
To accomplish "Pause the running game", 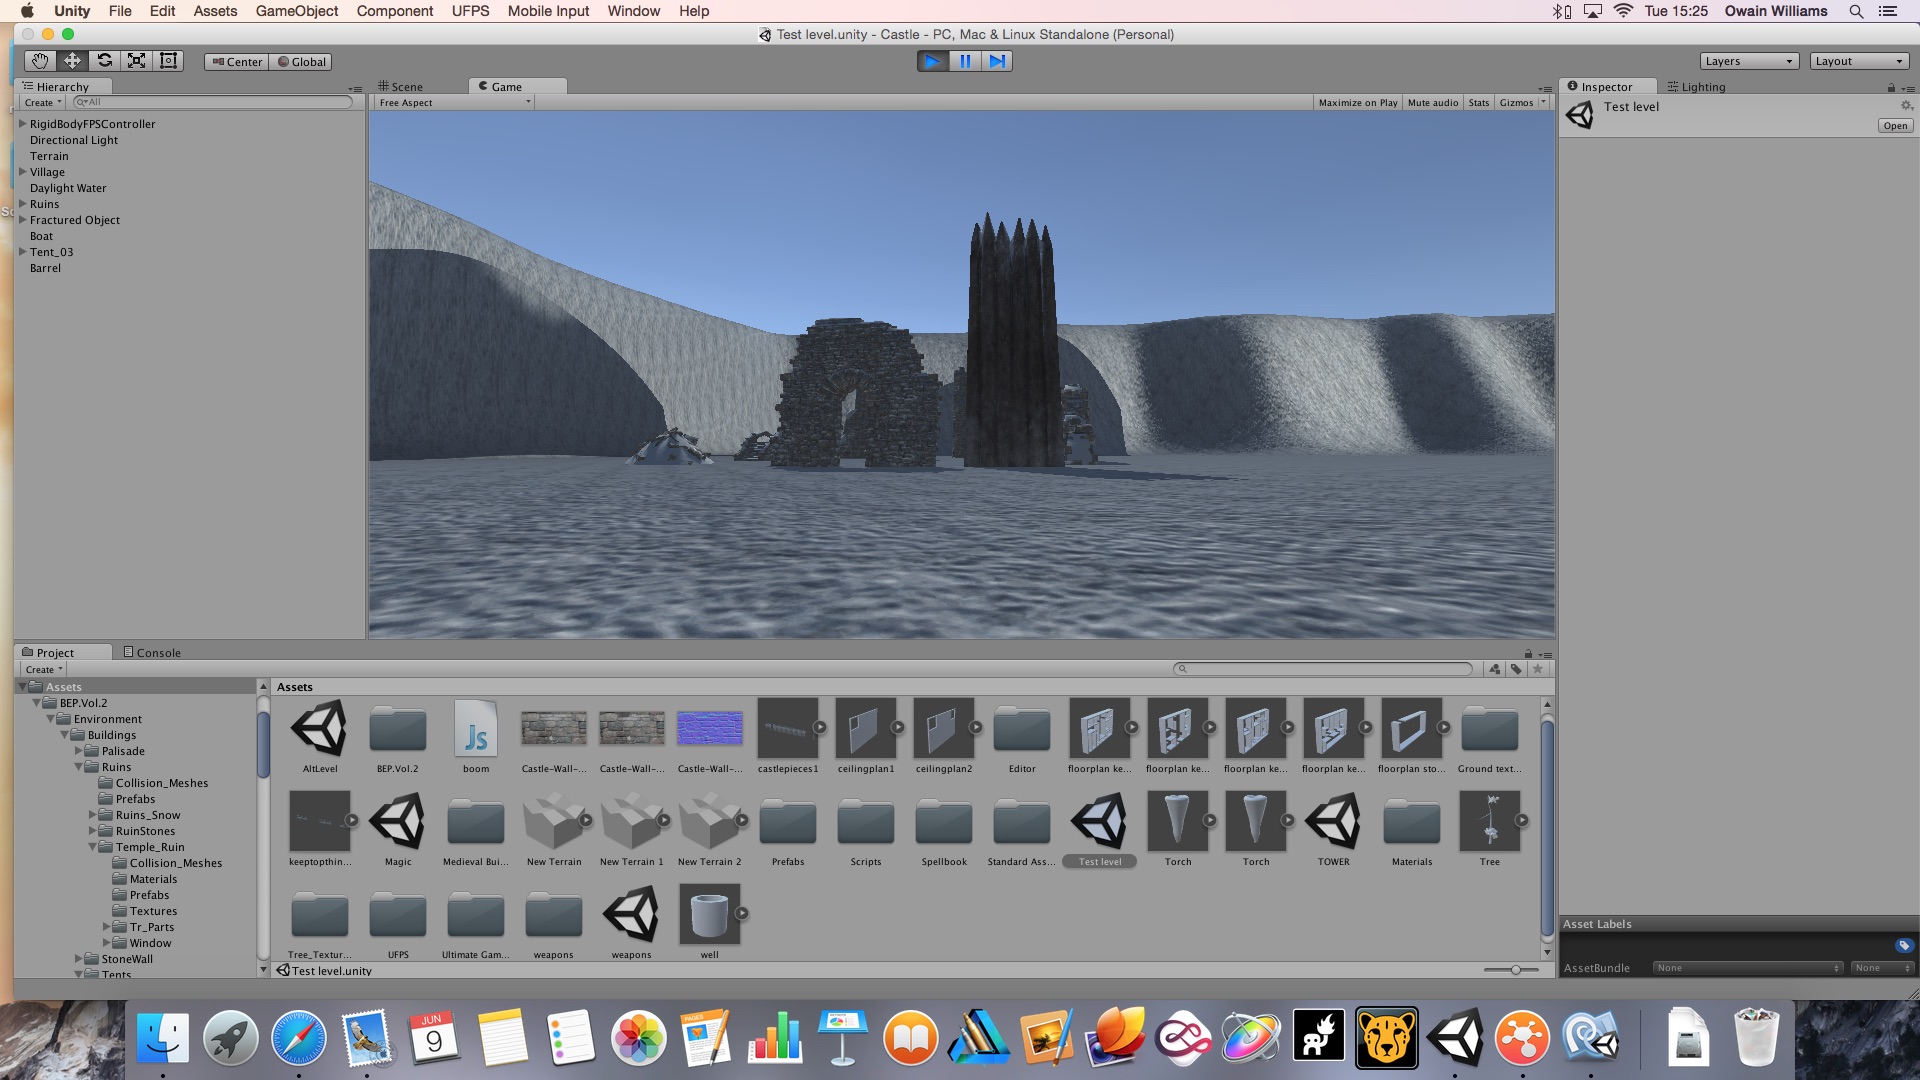I will (x=965, y=61).
